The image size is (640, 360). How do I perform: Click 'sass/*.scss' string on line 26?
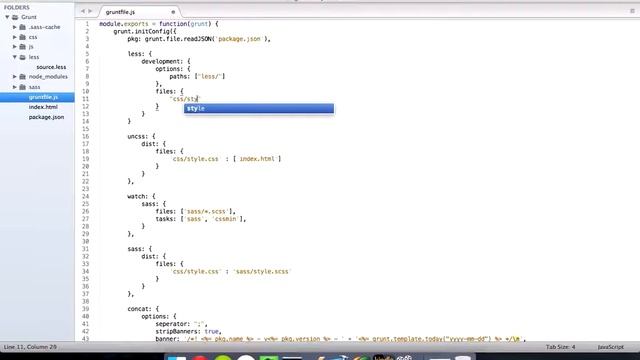coord(206,211)
